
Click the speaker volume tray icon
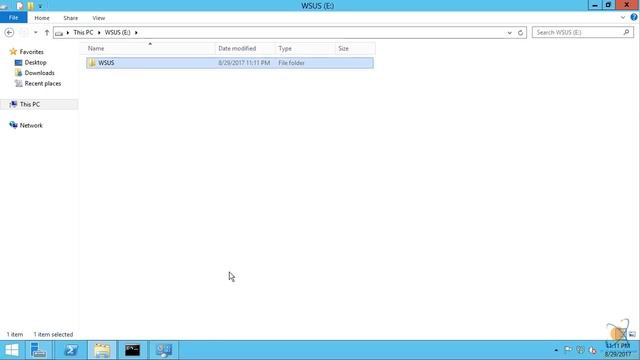click(x=593, y=350)
